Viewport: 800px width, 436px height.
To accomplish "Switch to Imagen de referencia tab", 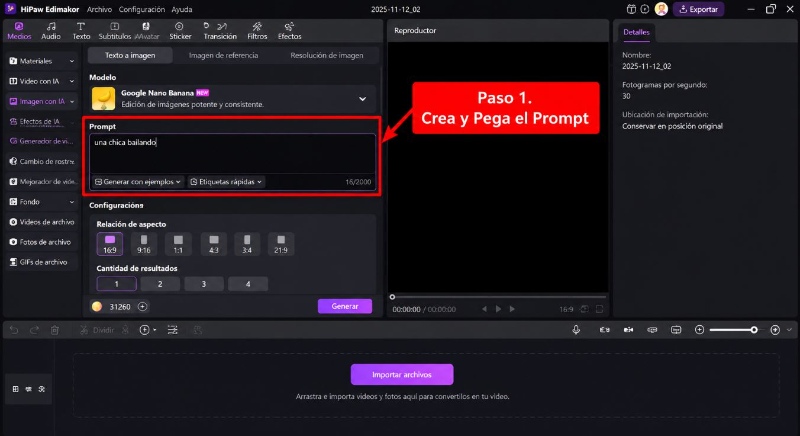I will [223, 55].
